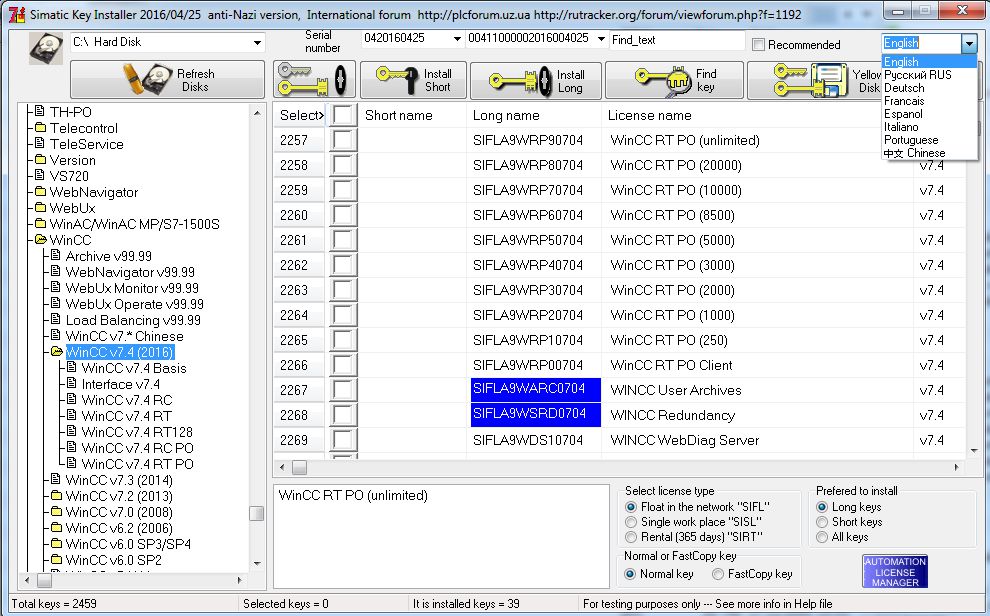The height and width of the screenshot is (616, 990).
Task: Open the C: Hard Disk drive dropdown
Action: 255,43
